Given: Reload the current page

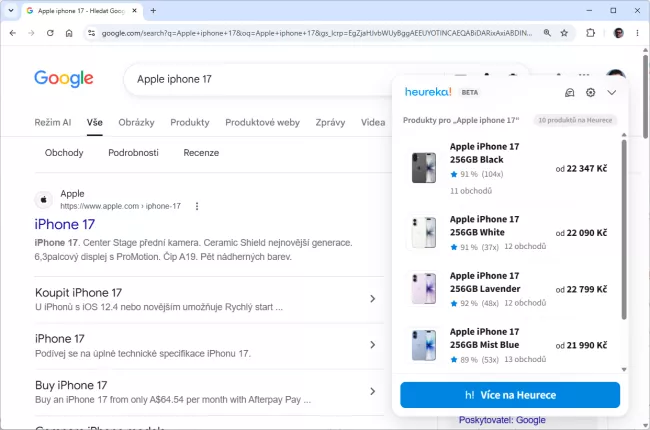Looking at the screenshot, I should pos(50,33).
